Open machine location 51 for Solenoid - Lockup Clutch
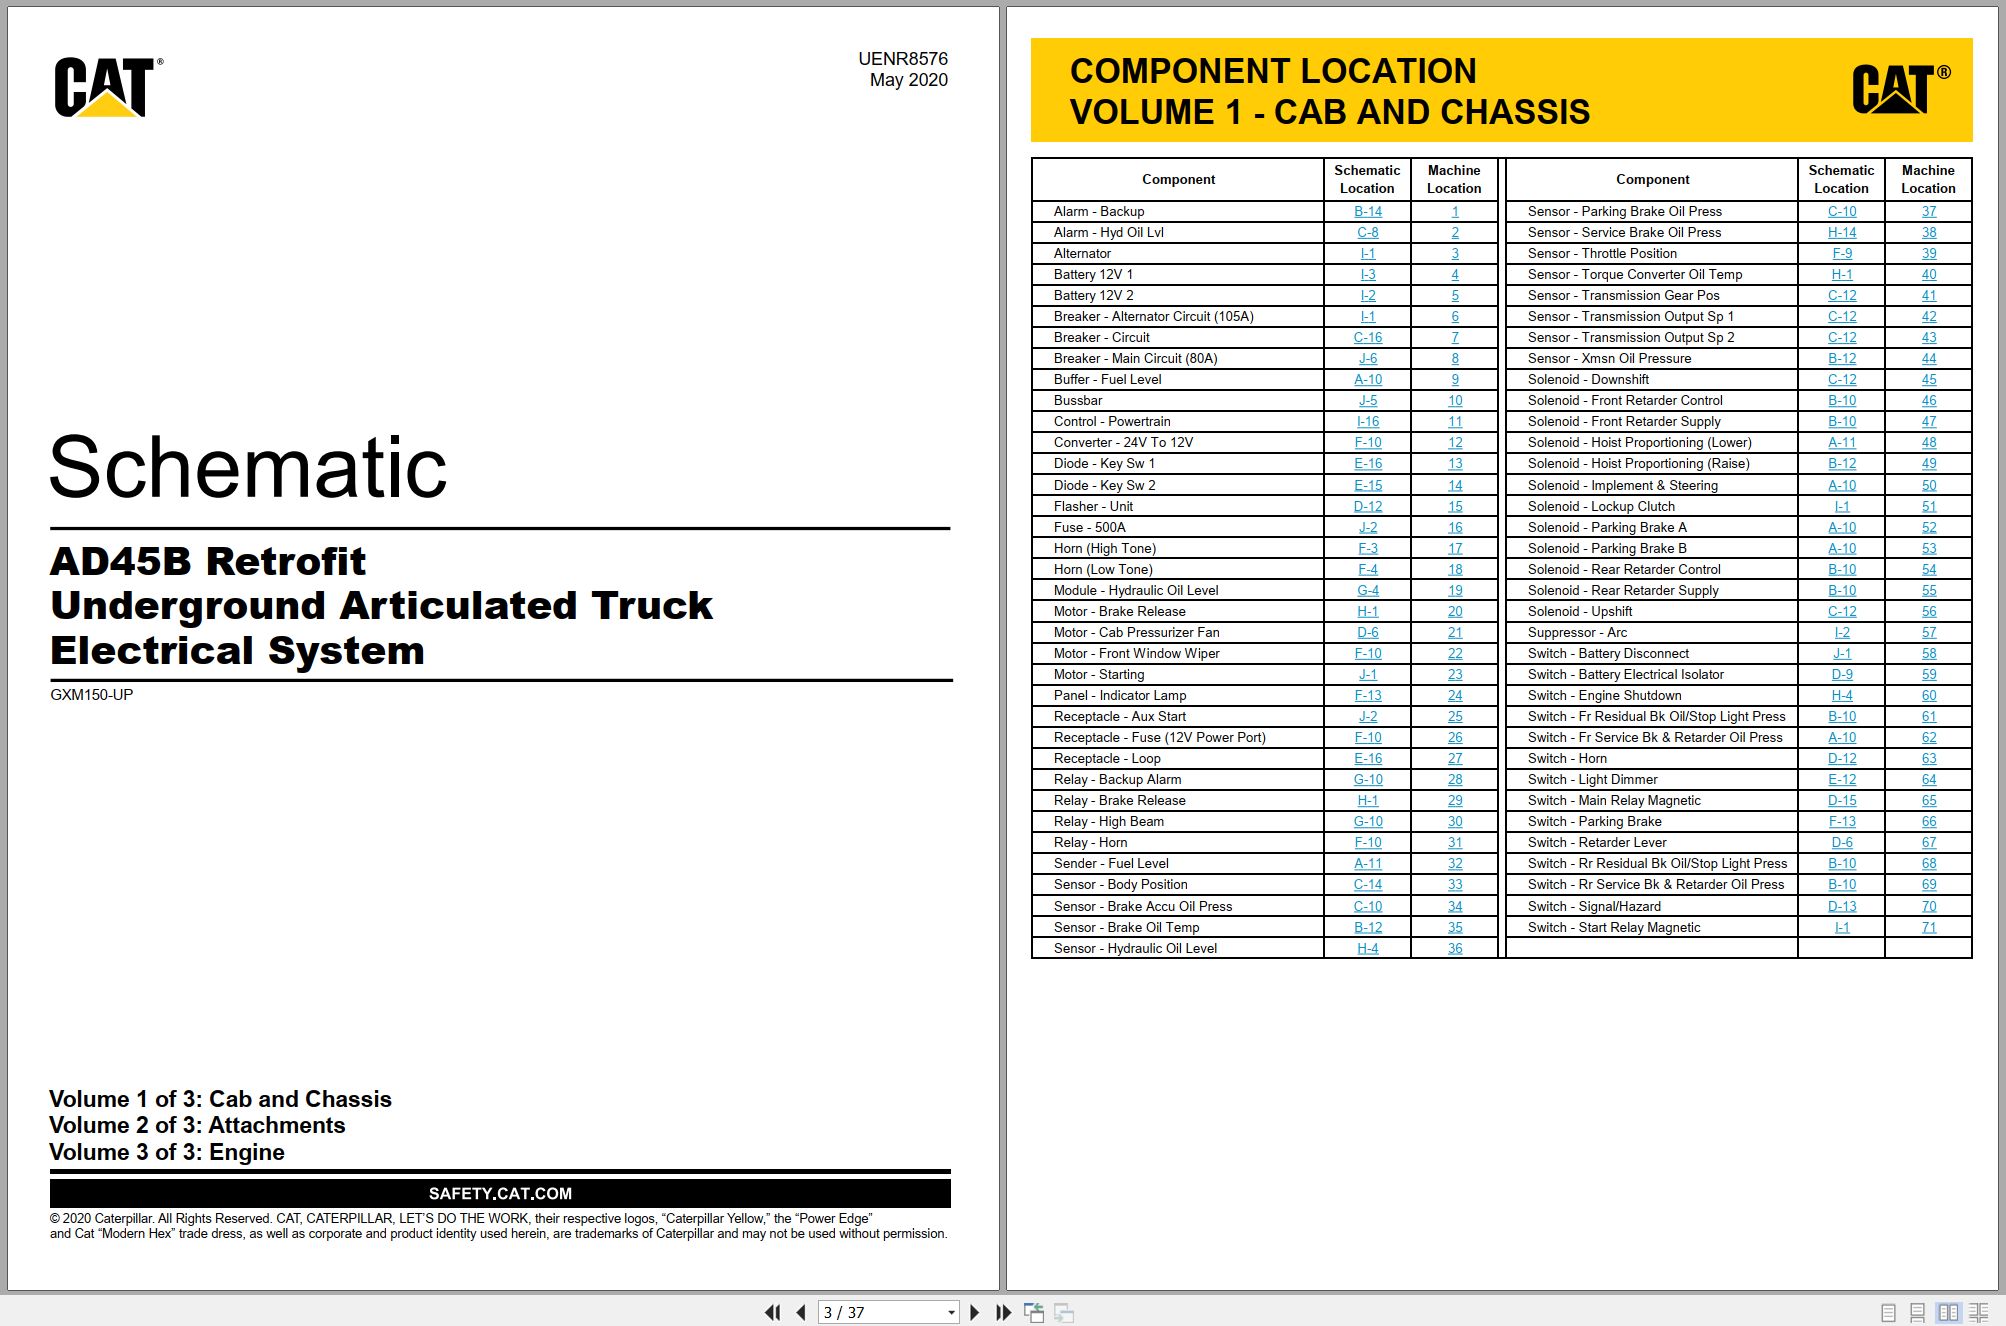Image resolution: width=2006 pixels, height=1326 pixels. click(x=1928, y=506)
